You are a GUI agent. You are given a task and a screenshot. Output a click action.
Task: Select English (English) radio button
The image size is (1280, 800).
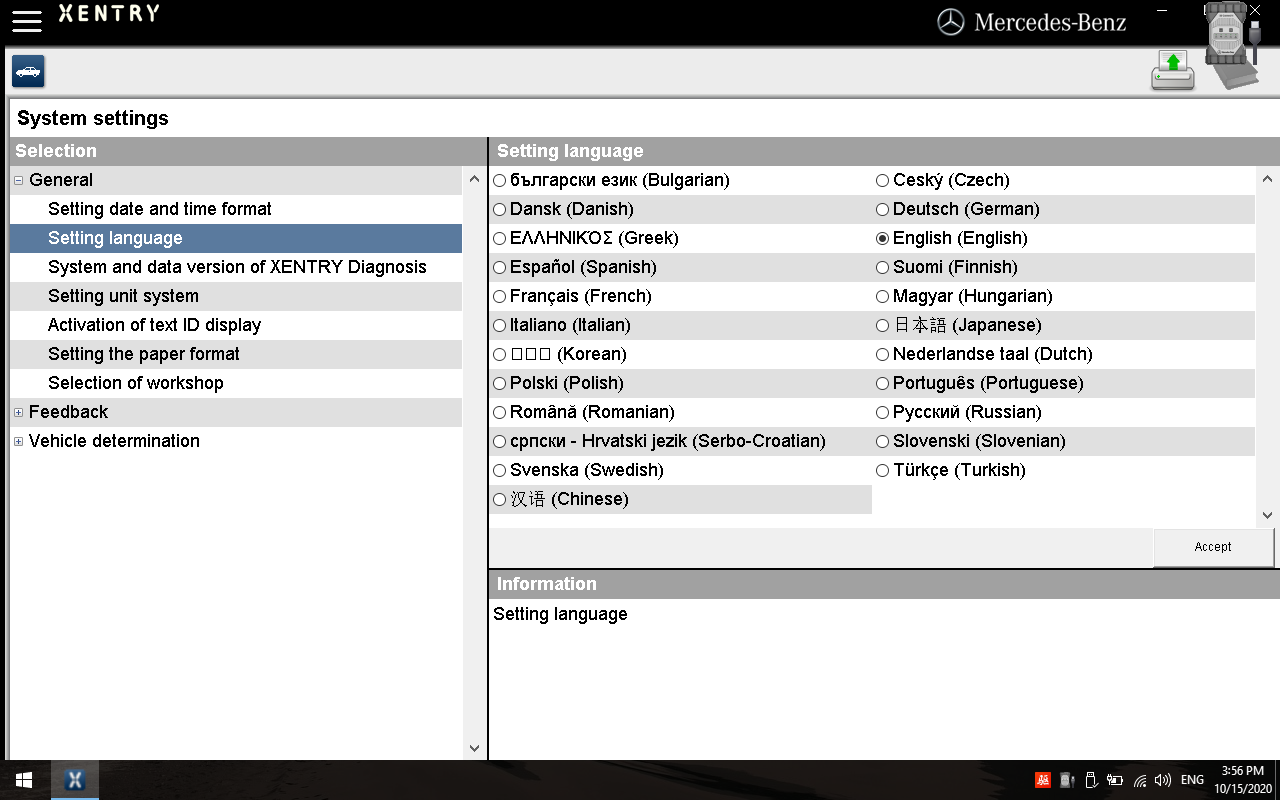[x=883, y=239]
